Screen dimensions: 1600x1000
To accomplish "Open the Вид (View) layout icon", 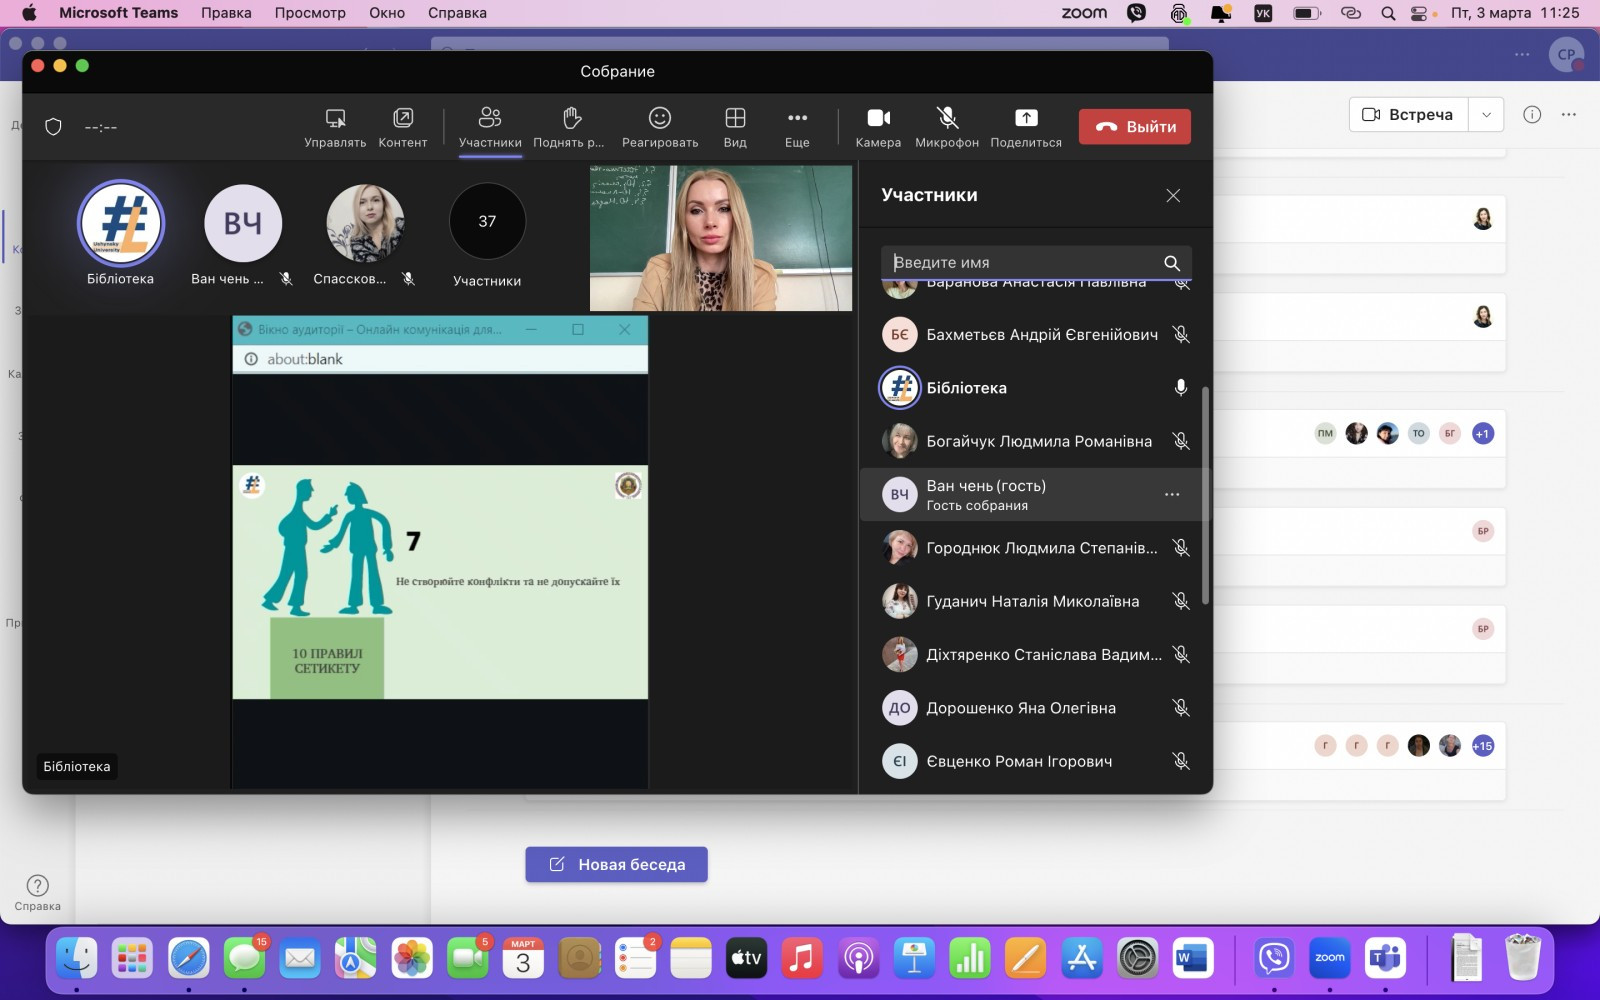I will coord(735,127).
